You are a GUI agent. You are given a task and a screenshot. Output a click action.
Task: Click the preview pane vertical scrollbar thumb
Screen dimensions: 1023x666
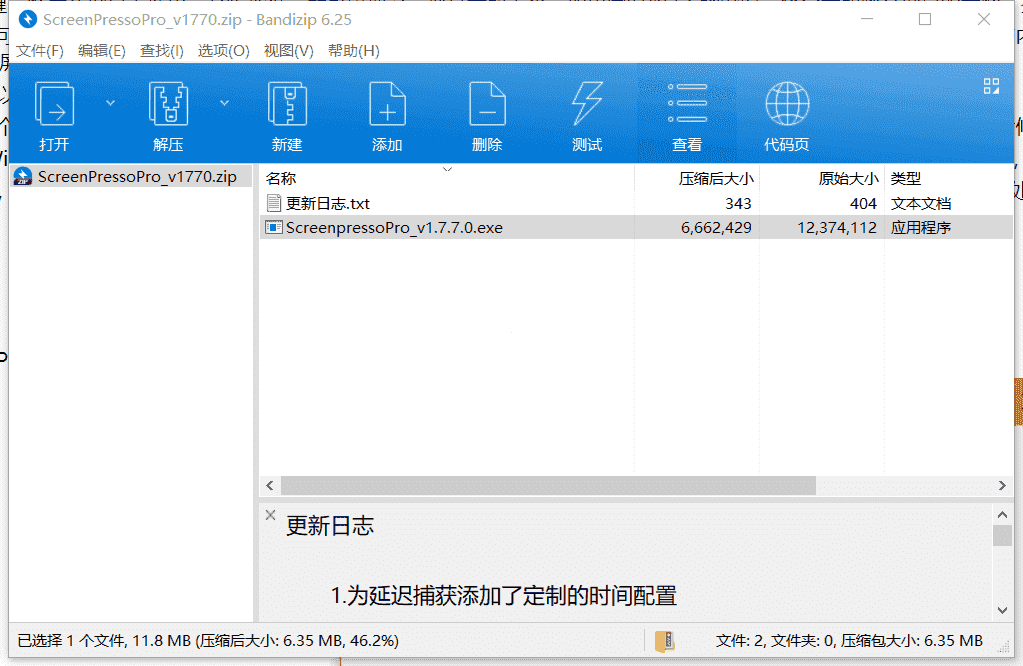(1002, 536)
